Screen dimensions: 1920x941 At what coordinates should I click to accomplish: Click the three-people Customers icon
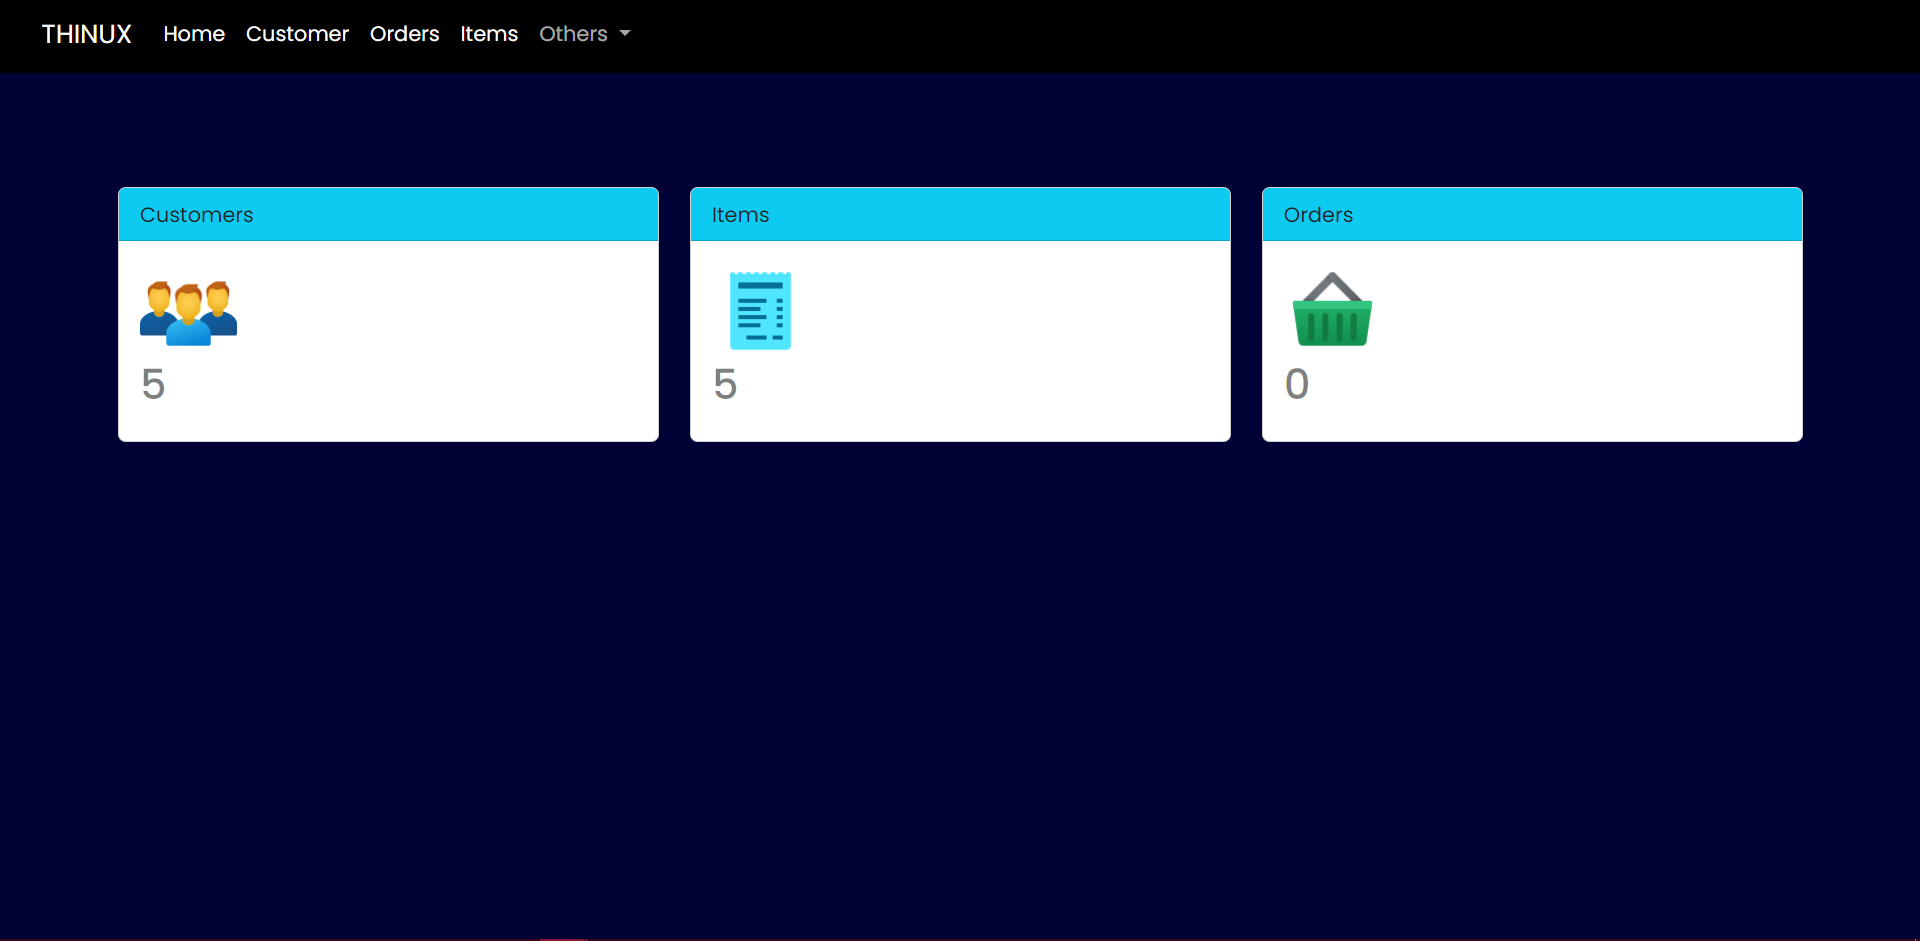point(188,312)
